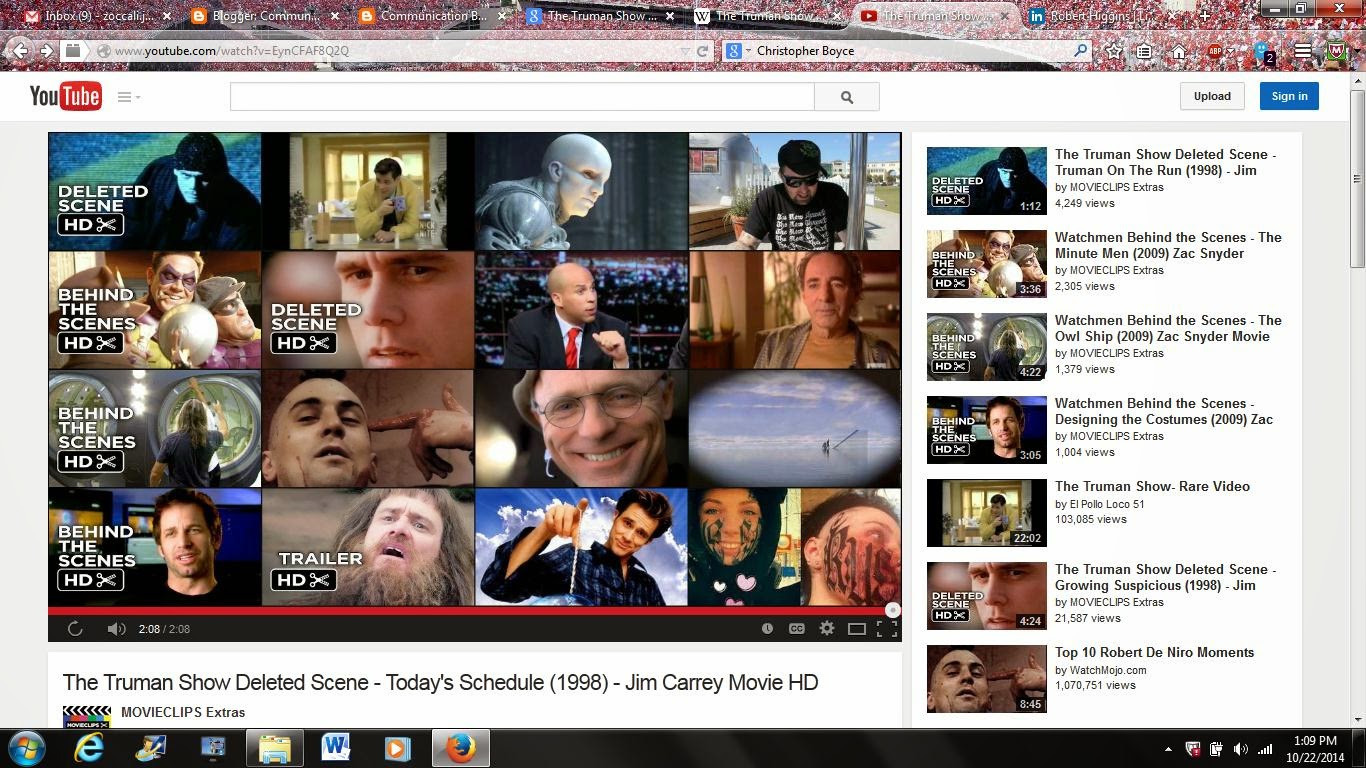Open the Watchmen Owl Ship video link
This screenshot has height=768, width=1366.
pyautogui.click(x=1168, y=328)
